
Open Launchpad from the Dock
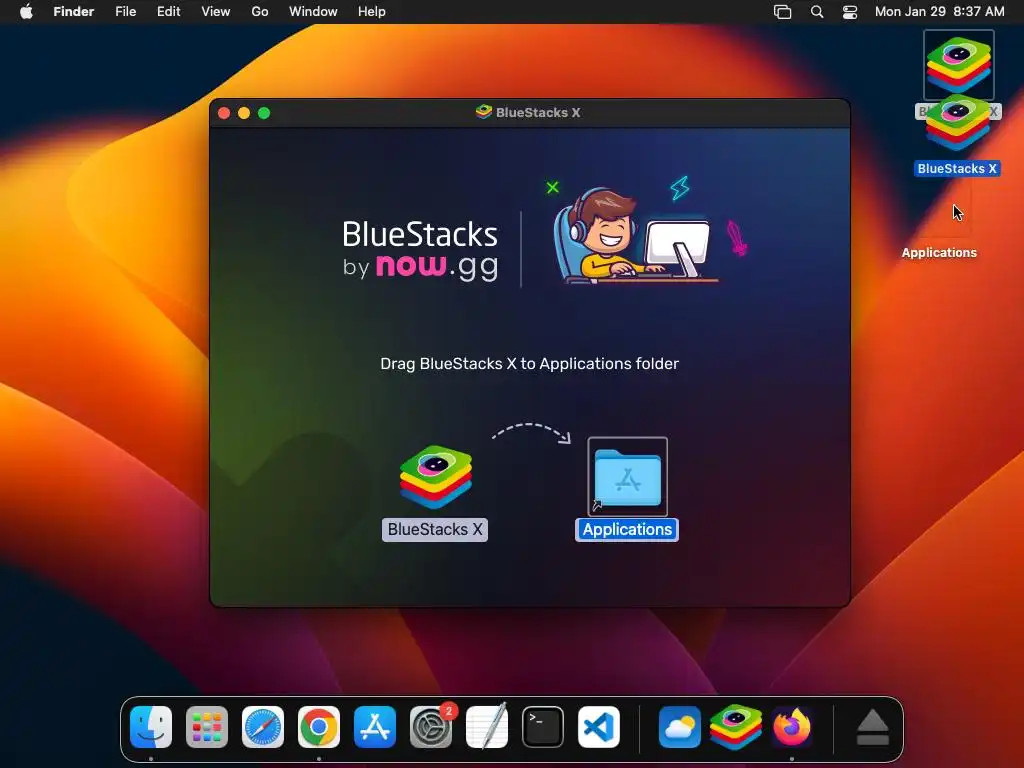[207, 727]
